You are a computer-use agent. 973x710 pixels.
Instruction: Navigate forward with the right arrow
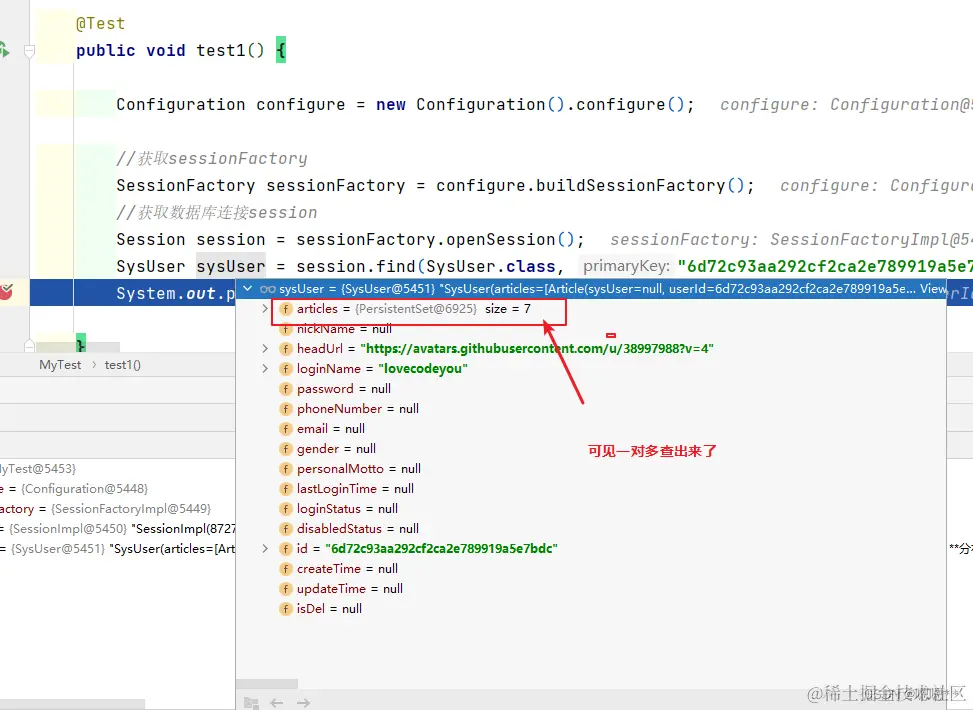point(303,703)
